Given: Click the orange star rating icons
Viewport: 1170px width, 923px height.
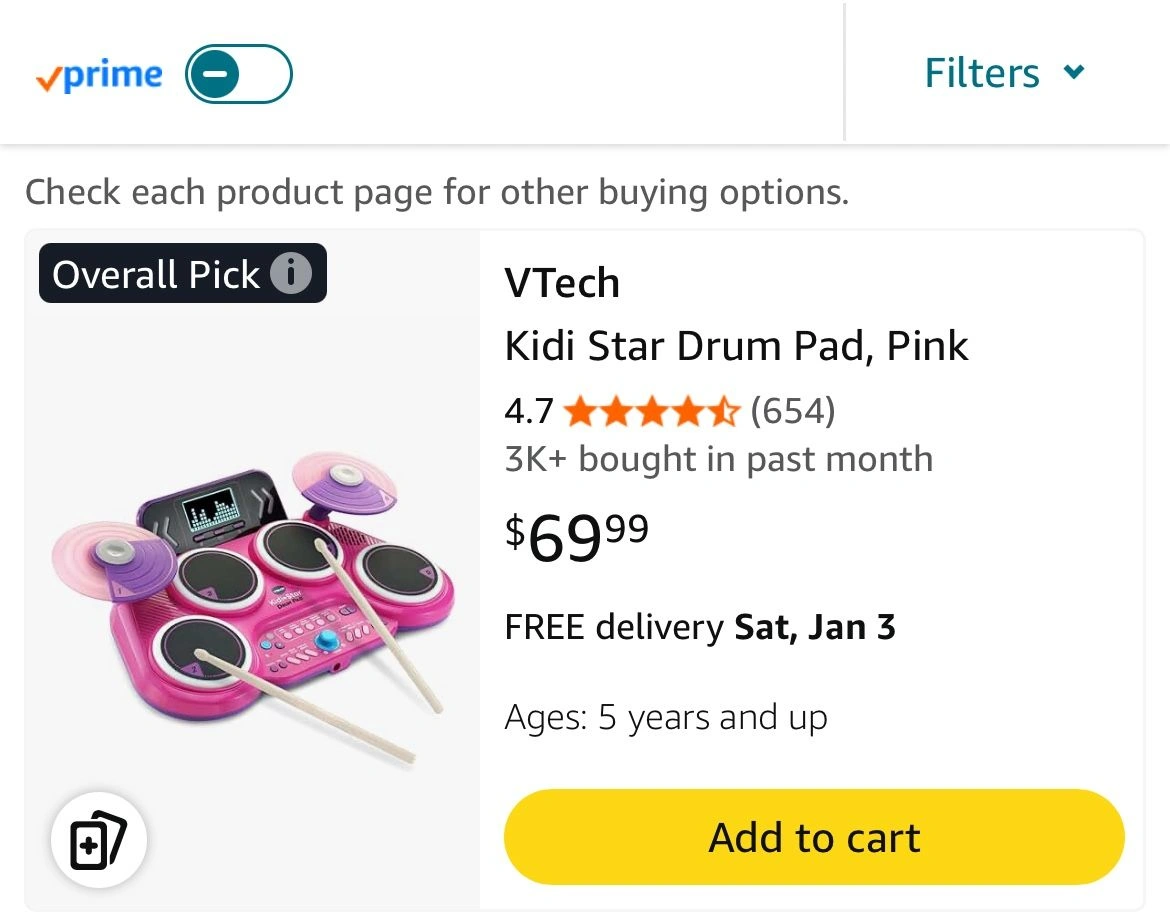Looking at the screenshot, I should coord(651,411).
